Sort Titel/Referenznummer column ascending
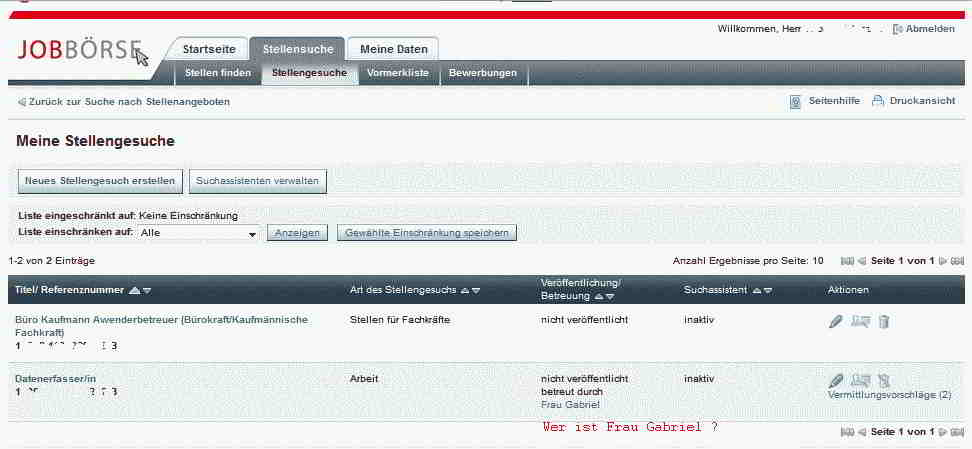Viewport: 972px width, 449px height. coord(134,290)
